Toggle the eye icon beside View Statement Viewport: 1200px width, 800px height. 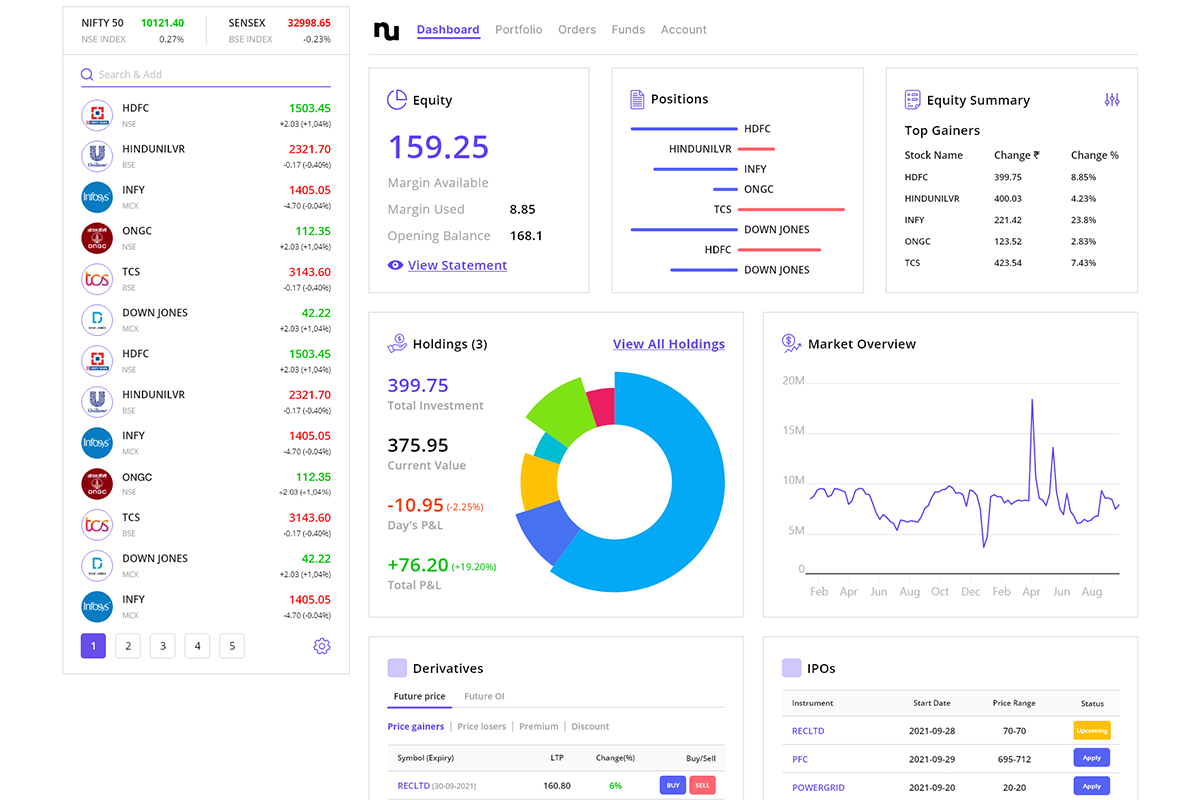[395, 265]
